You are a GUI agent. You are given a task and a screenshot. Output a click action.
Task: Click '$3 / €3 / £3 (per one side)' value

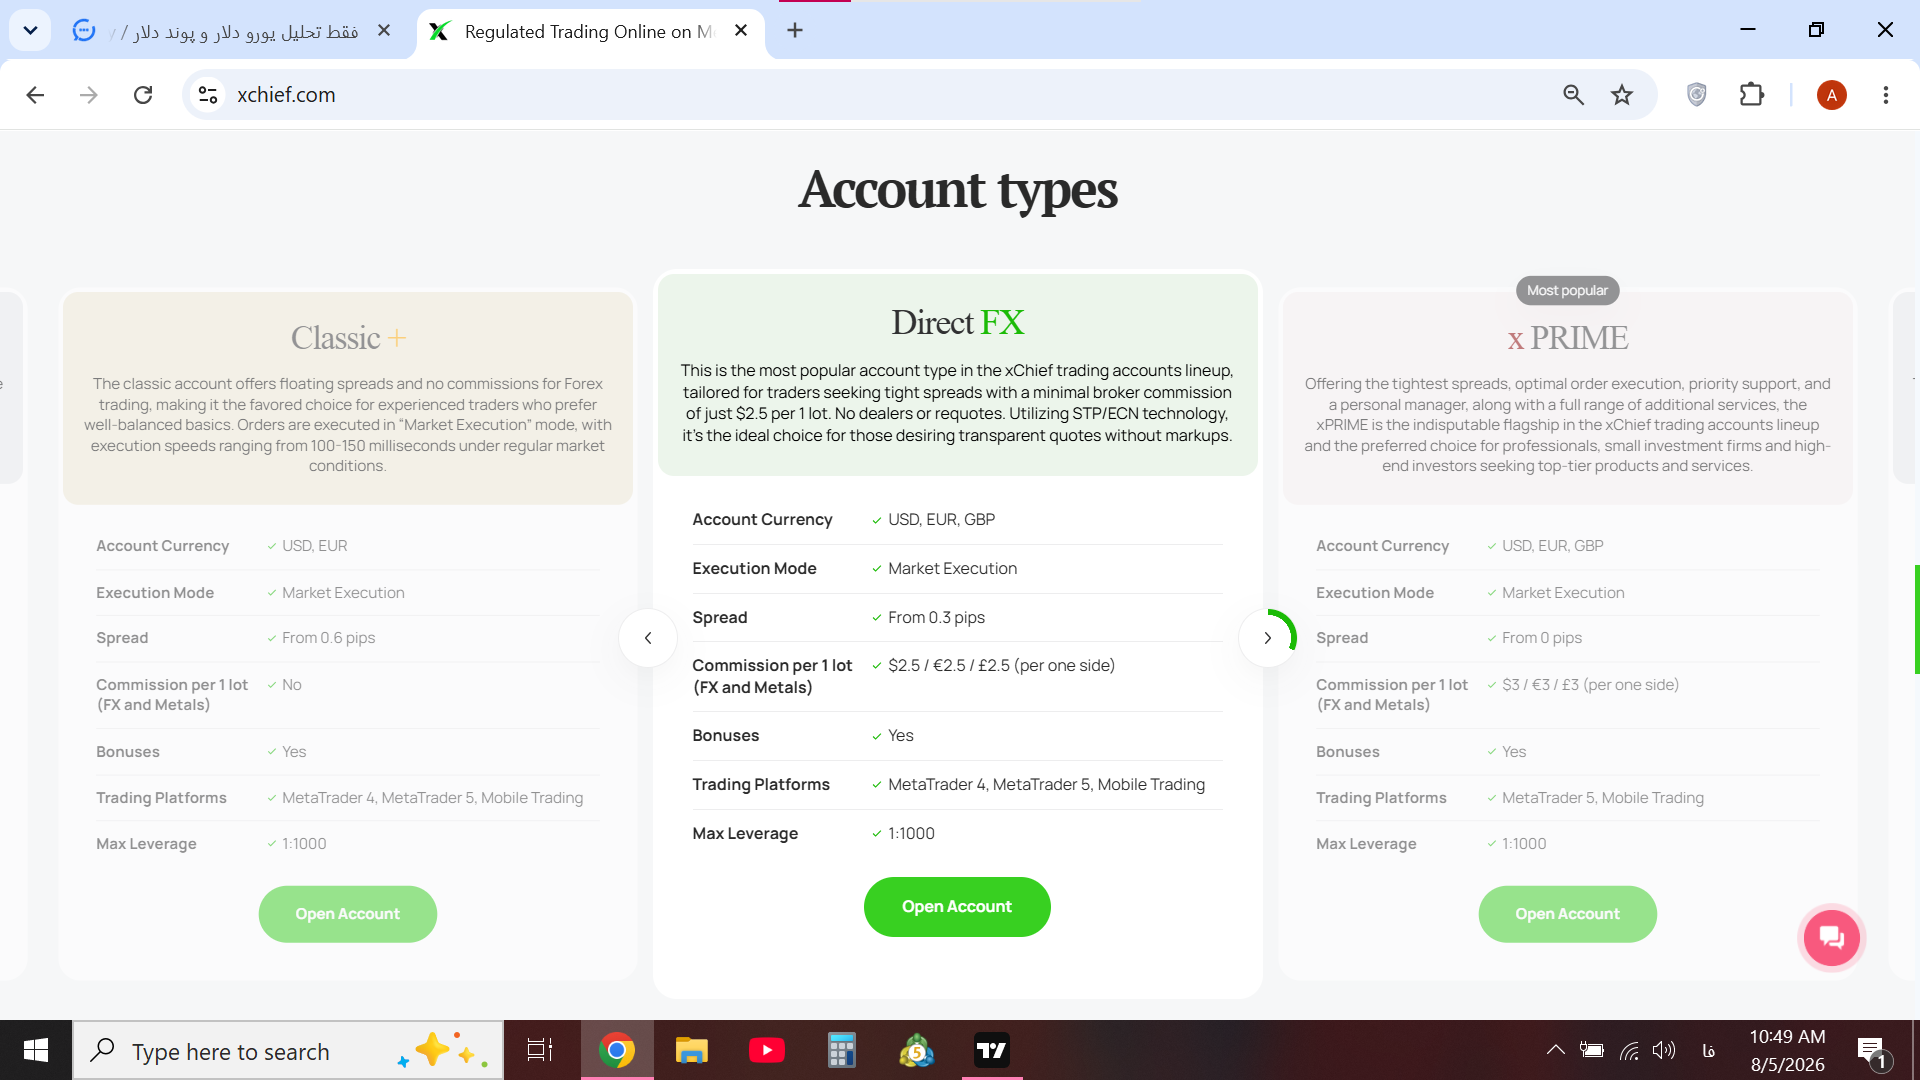[1590, 685]
